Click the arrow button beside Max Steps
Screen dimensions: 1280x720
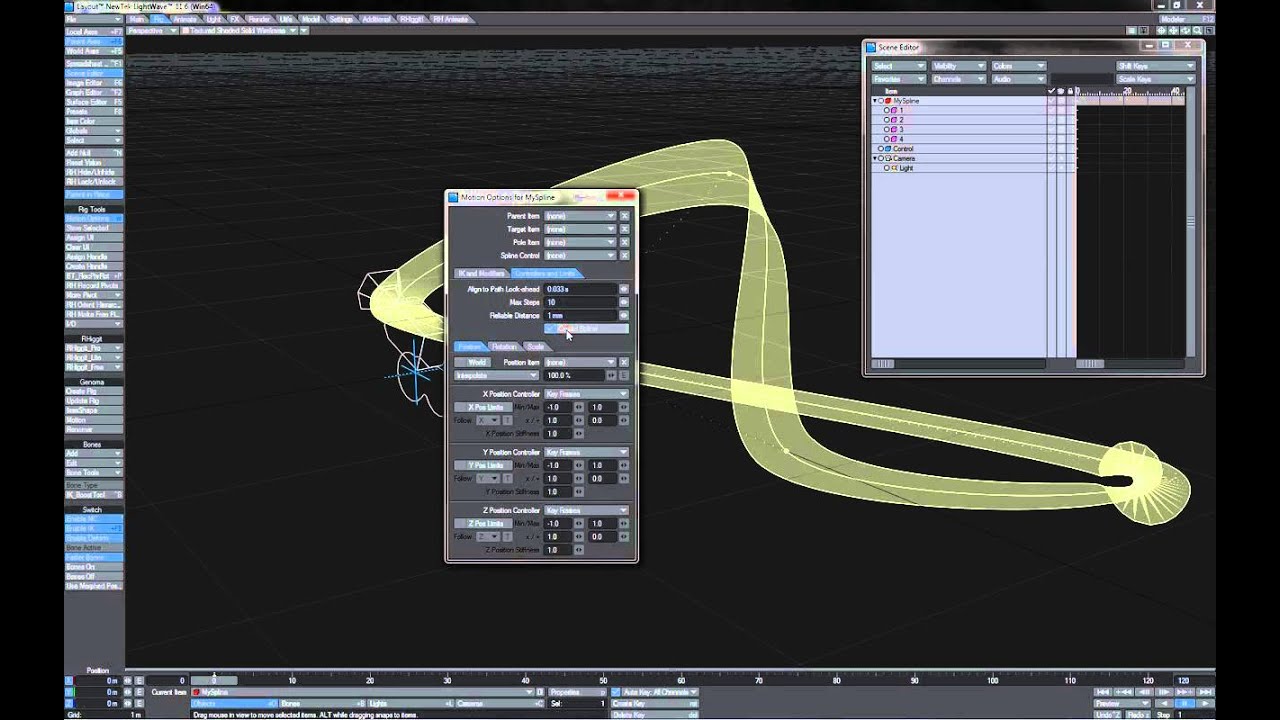tap(624, 302)
